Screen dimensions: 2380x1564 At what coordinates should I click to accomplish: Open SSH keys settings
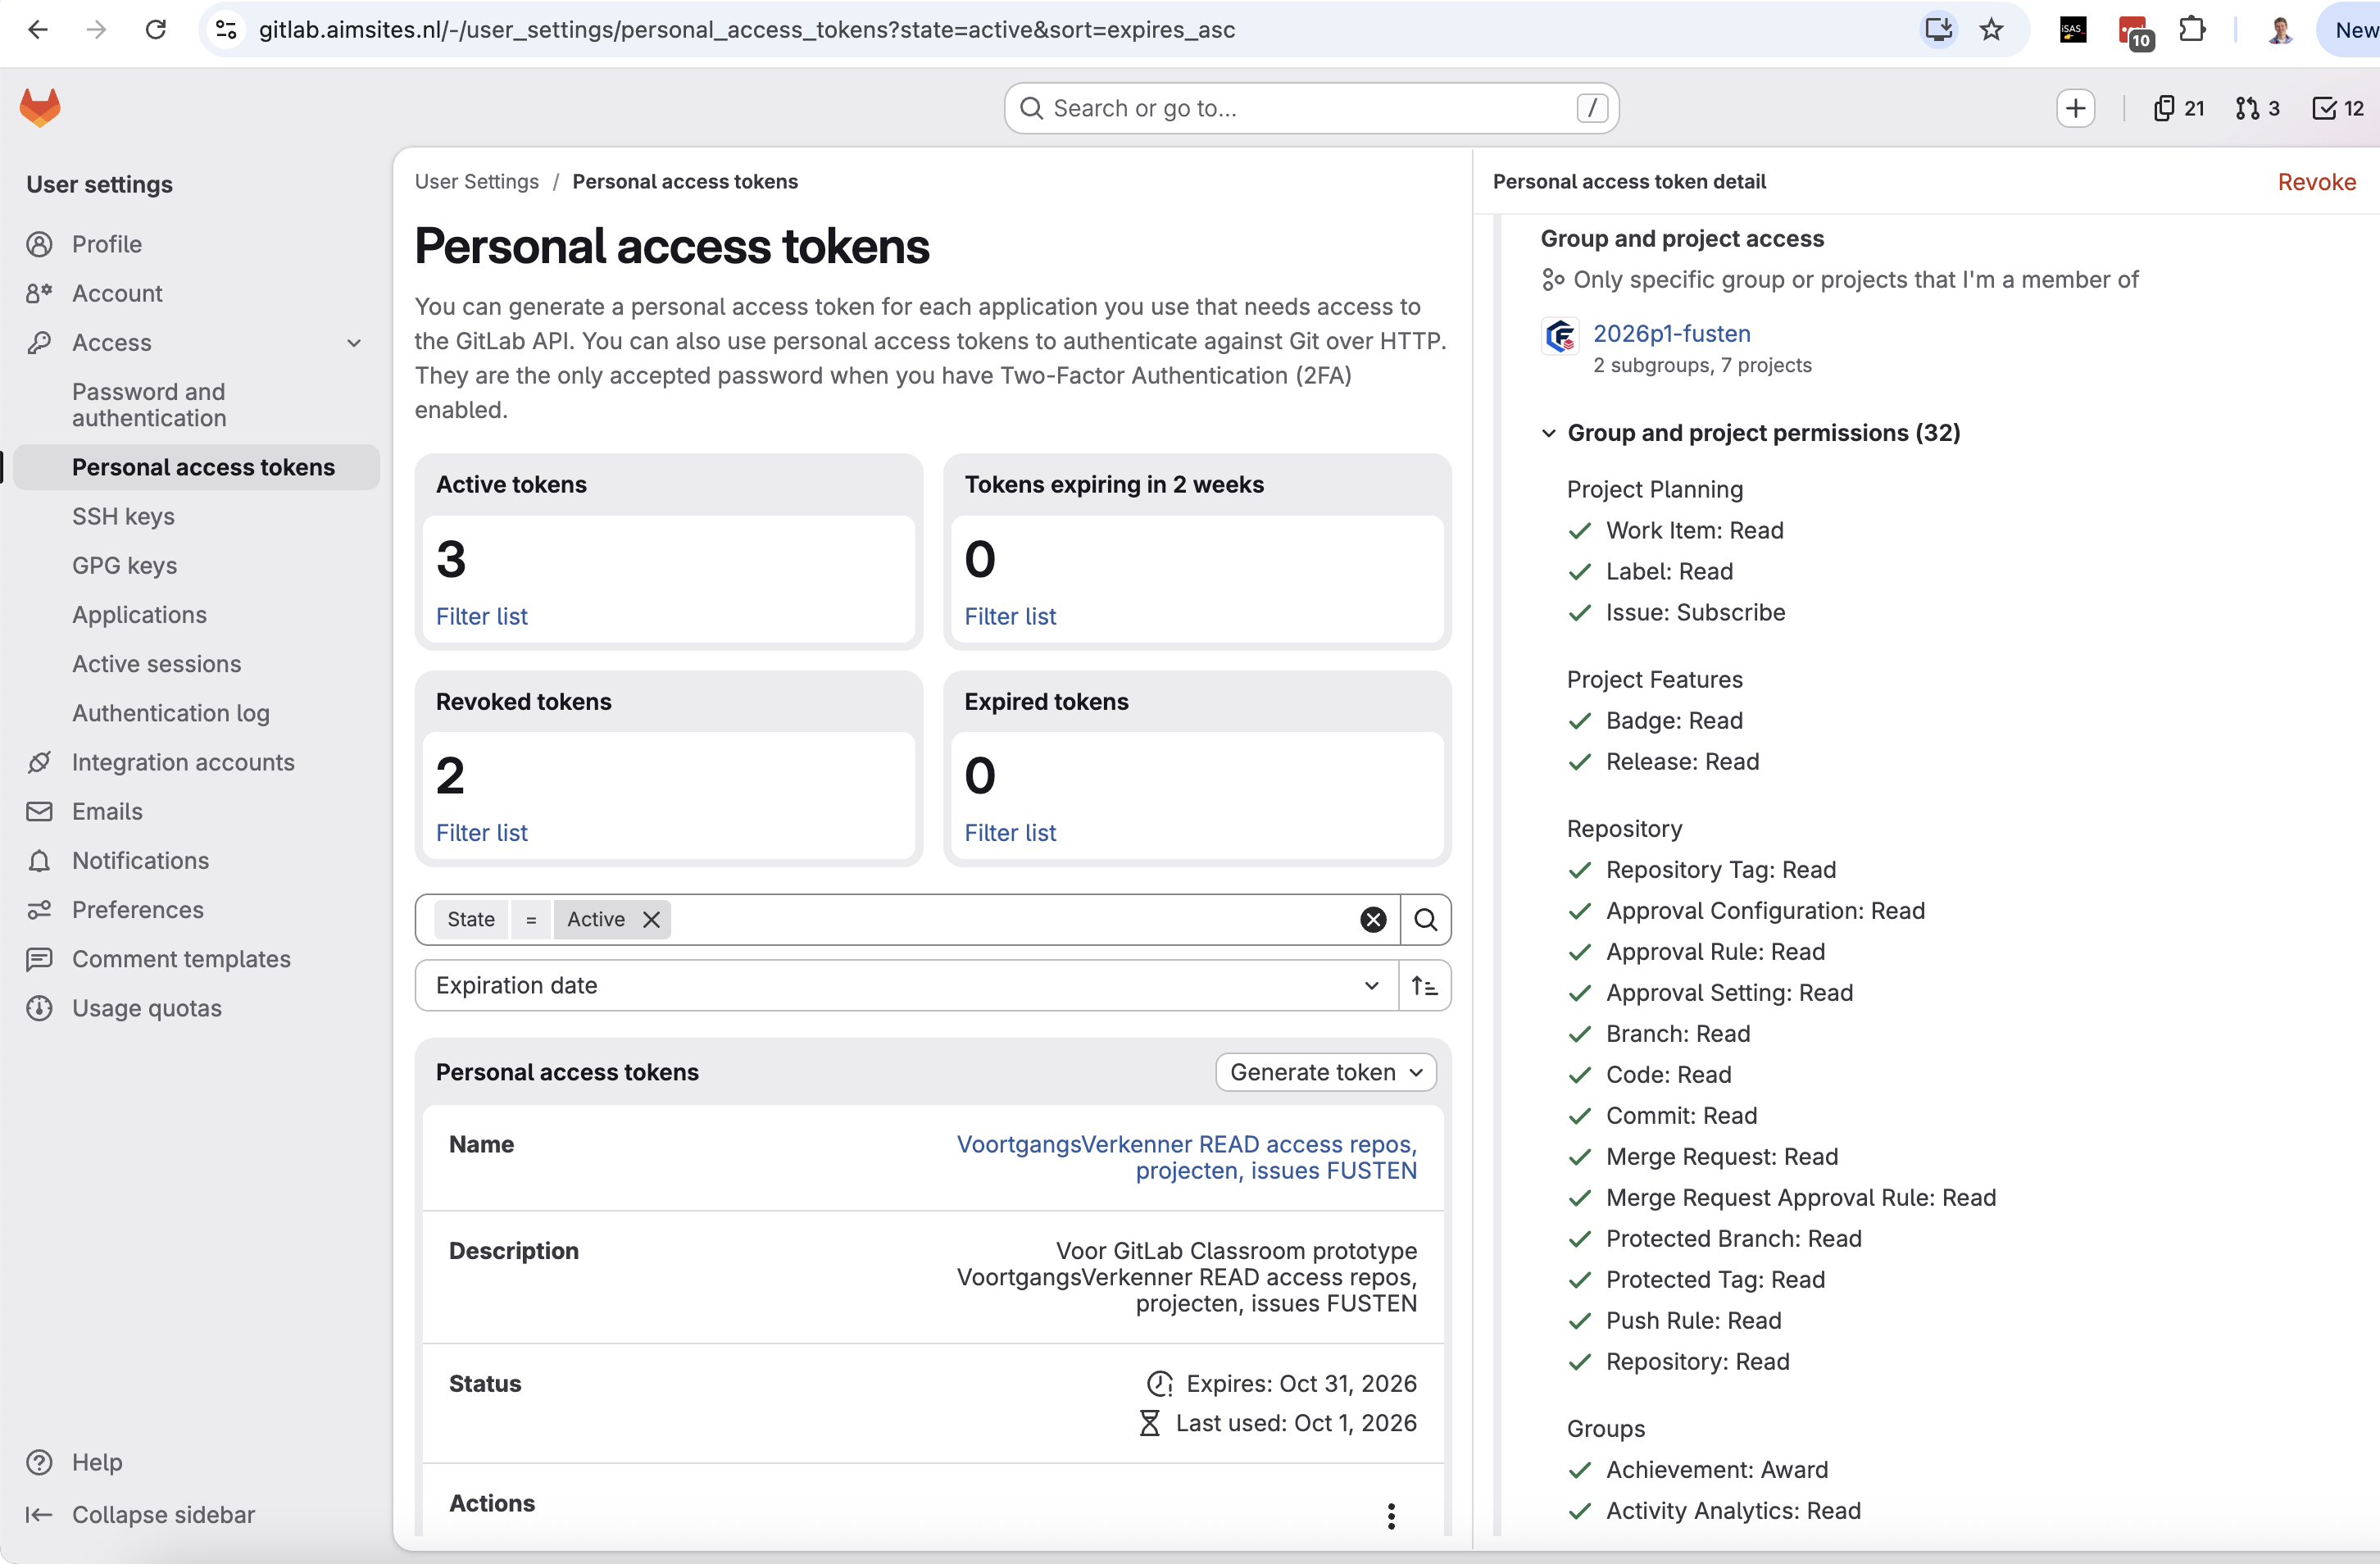click(x=123, y=516)
